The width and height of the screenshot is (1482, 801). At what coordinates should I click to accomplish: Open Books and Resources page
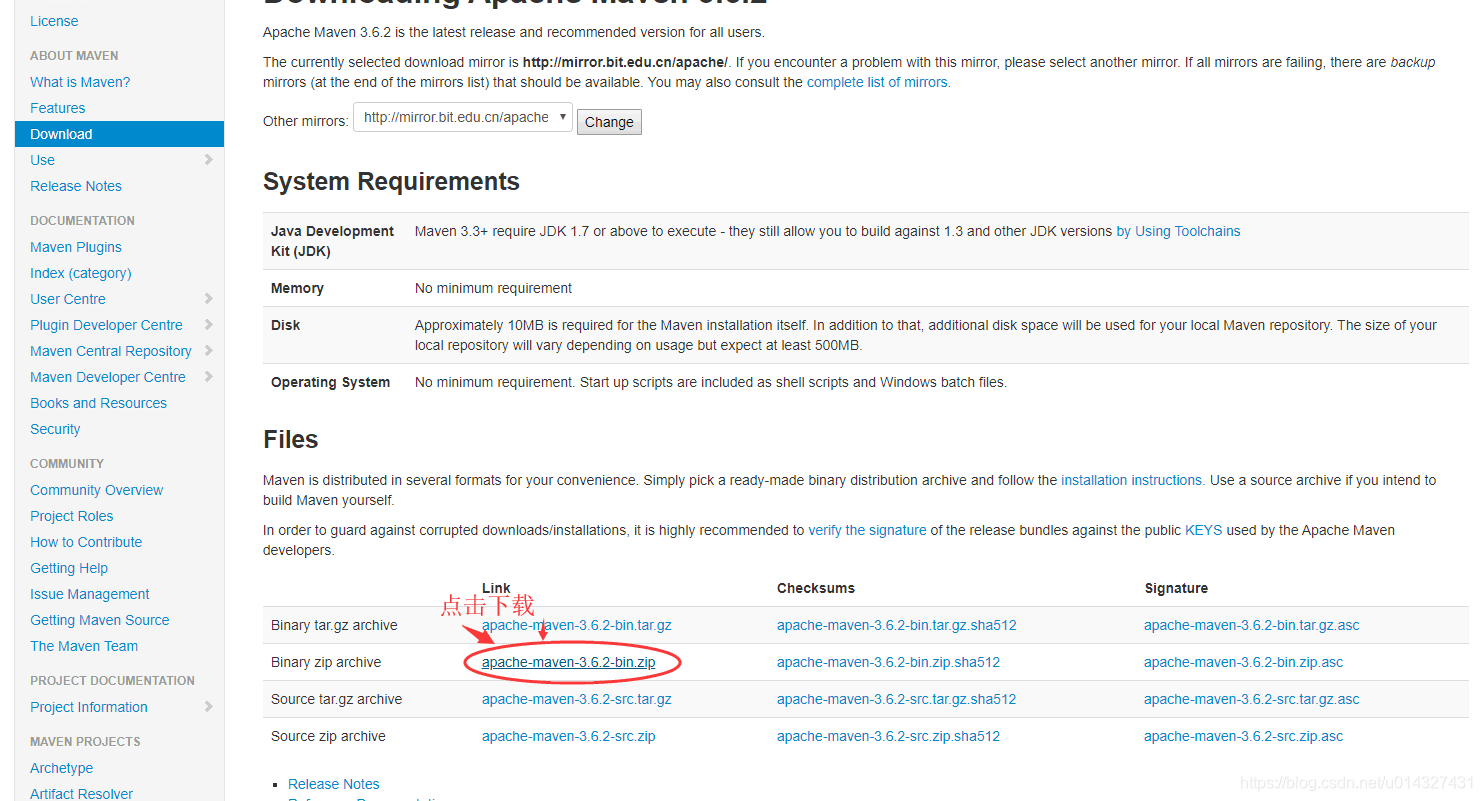click(x=98, y=403)
